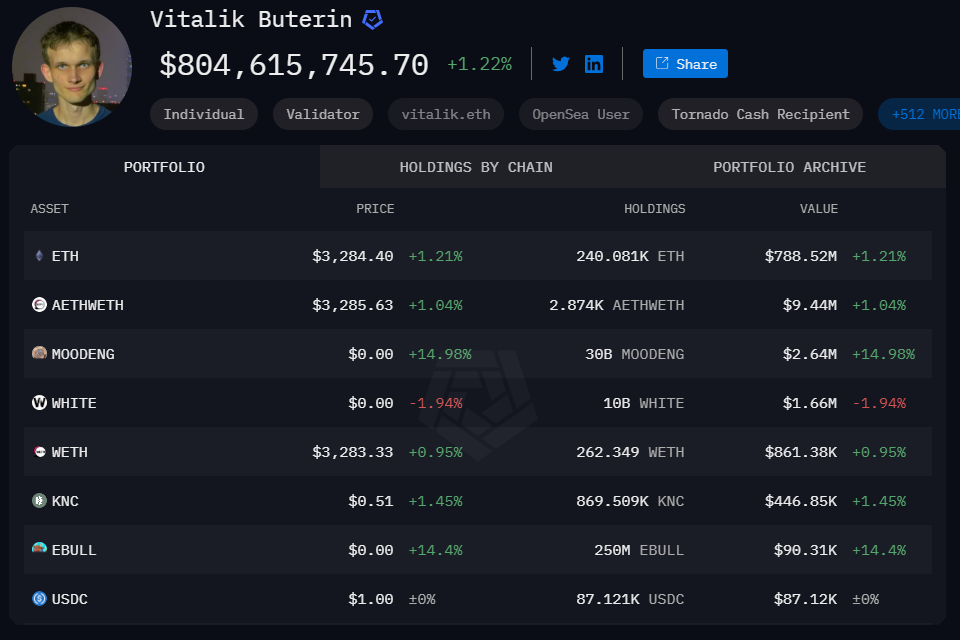Sort by the PRICE column header
The width and height of the screenshot is (960, 640).
375,209
